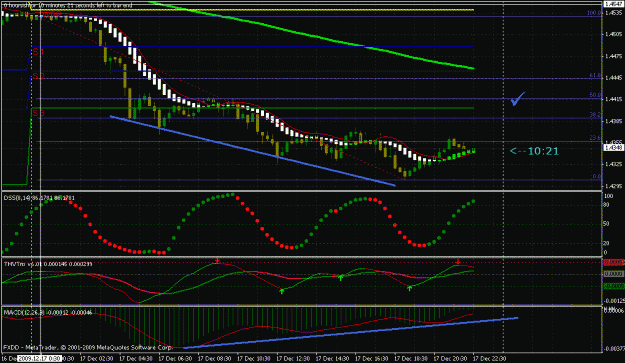
Task: Click the 17 Dec 14:30 time label
Action: [x=332, y=358]
